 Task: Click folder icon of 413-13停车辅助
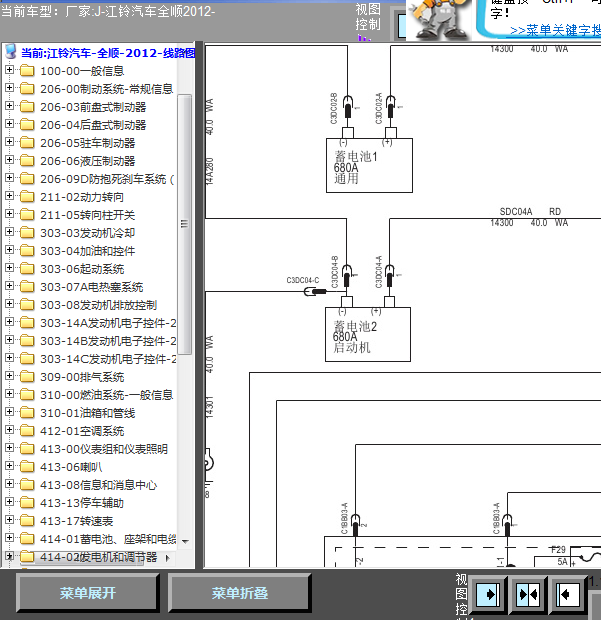[27, 503]
